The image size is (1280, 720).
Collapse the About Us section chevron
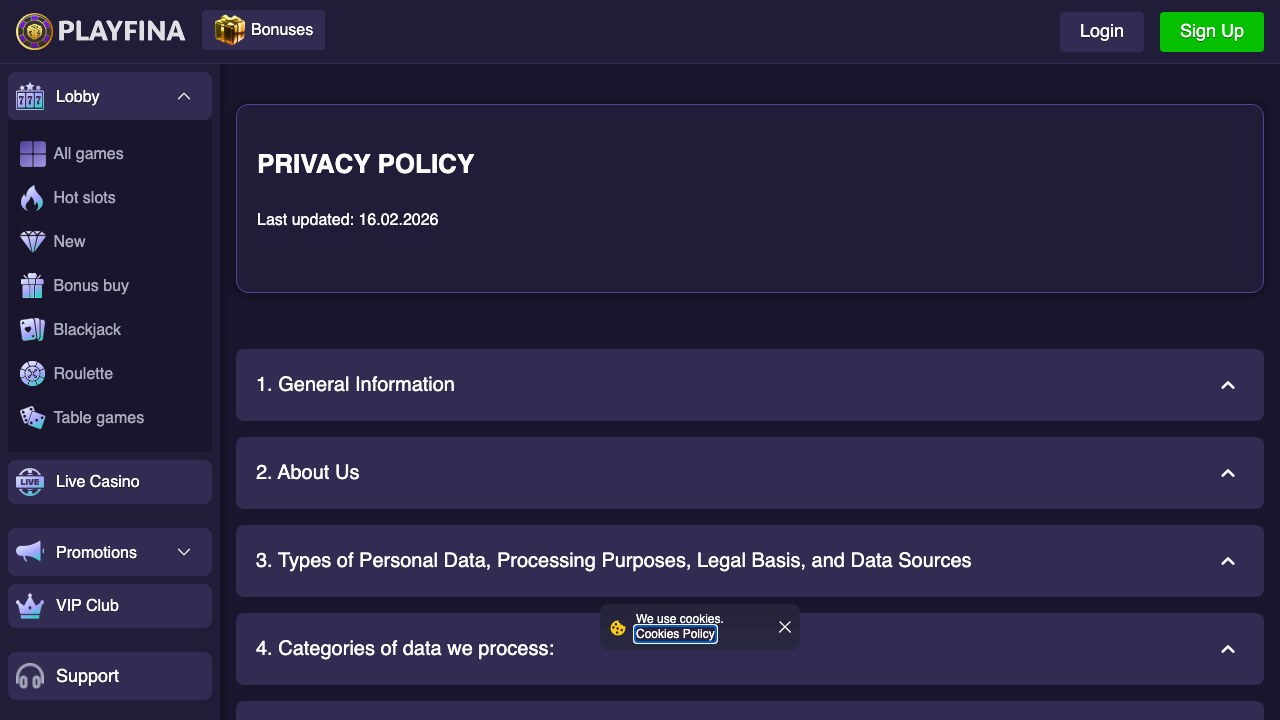(x=1228, y=473)
